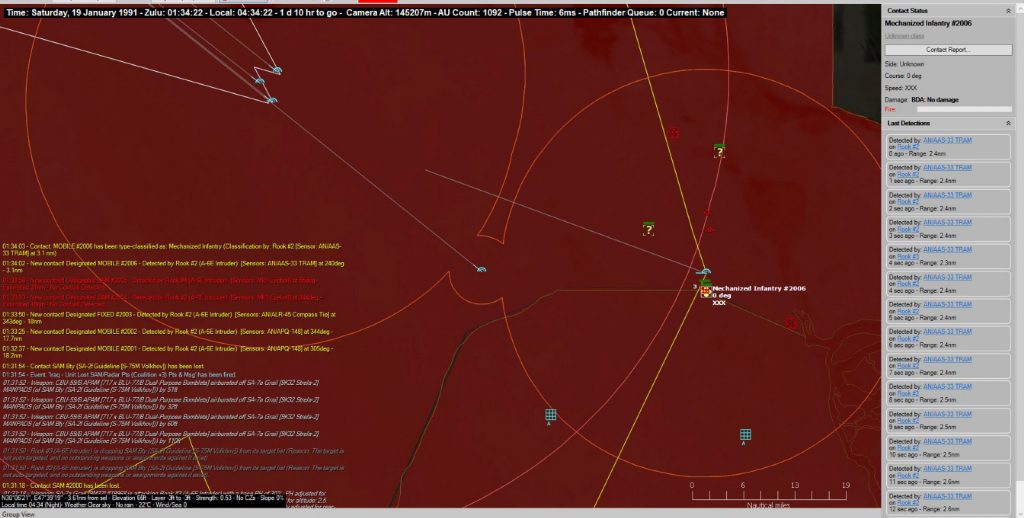Open Rook #2 link in the 10 sec ago detection
This screenshot has height=518, width=1024.
pos(908,448)
